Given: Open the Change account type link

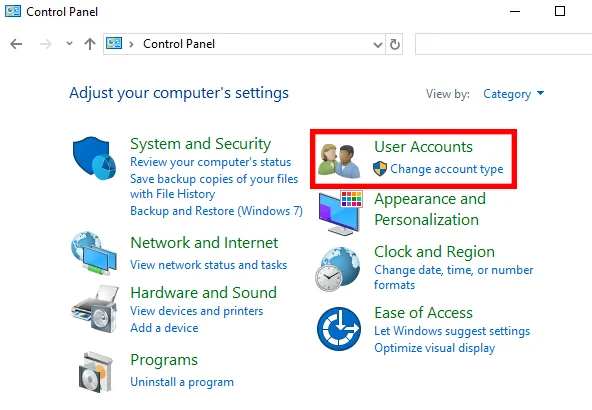Looking at the screenshot, I should point(447,169).
